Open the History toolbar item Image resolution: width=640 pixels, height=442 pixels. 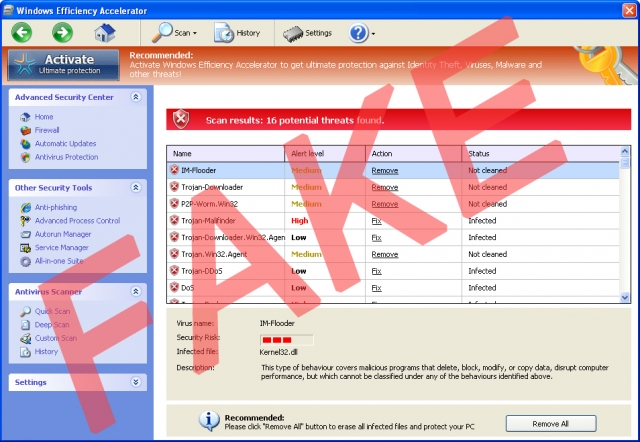coord(237,33)
